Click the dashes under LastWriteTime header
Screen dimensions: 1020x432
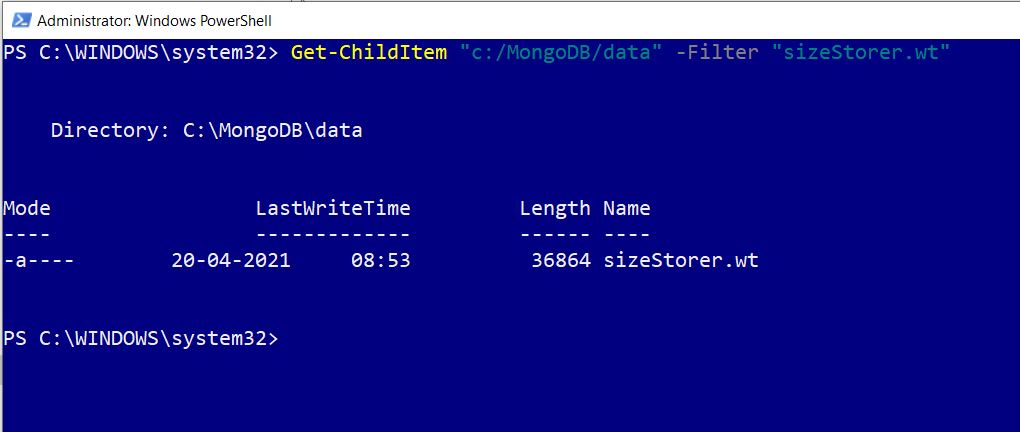pos(333,234)
